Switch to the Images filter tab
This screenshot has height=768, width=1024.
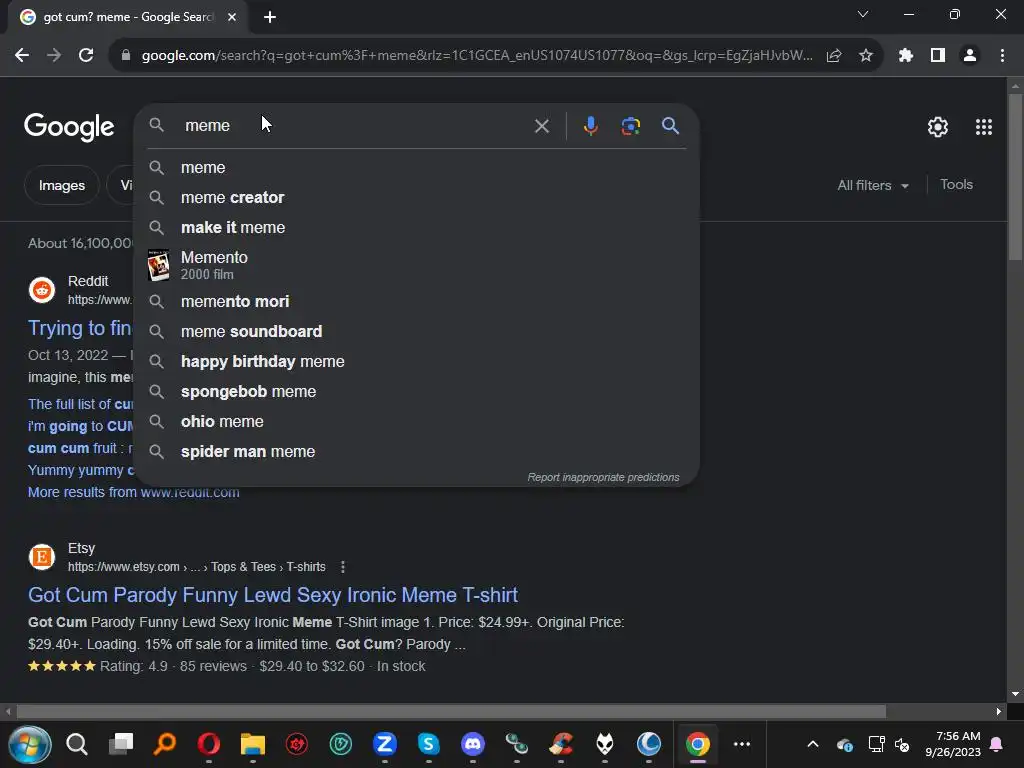[61, 185]
